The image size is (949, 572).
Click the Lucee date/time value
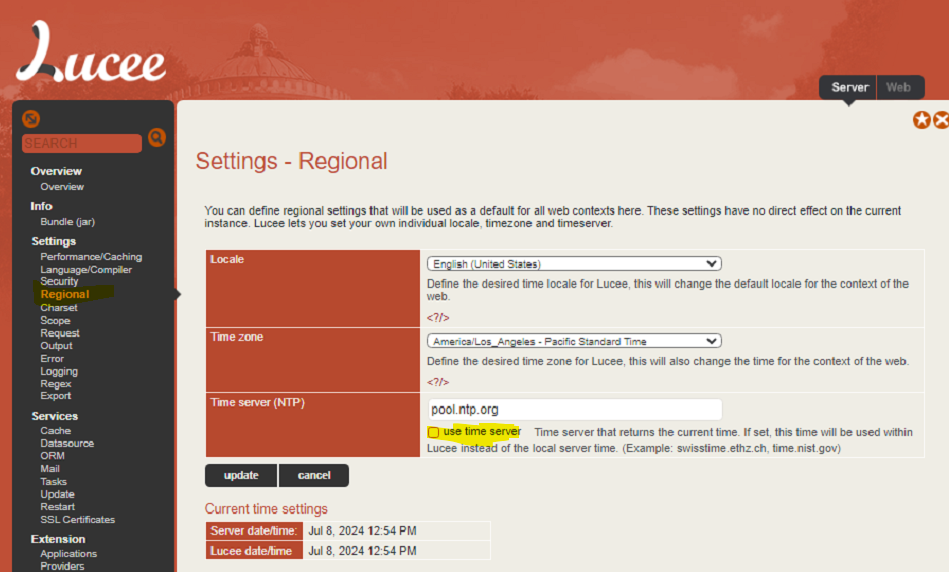click(363, 551)
